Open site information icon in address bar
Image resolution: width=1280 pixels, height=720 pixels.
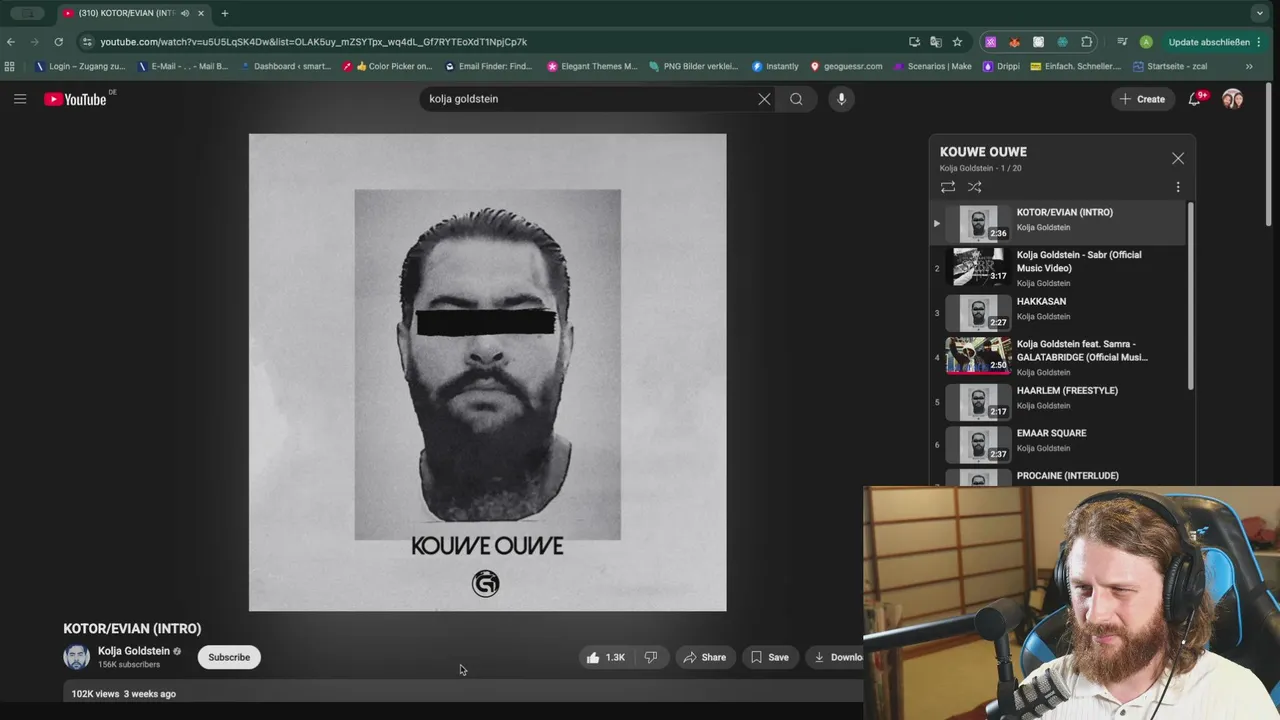88,42
